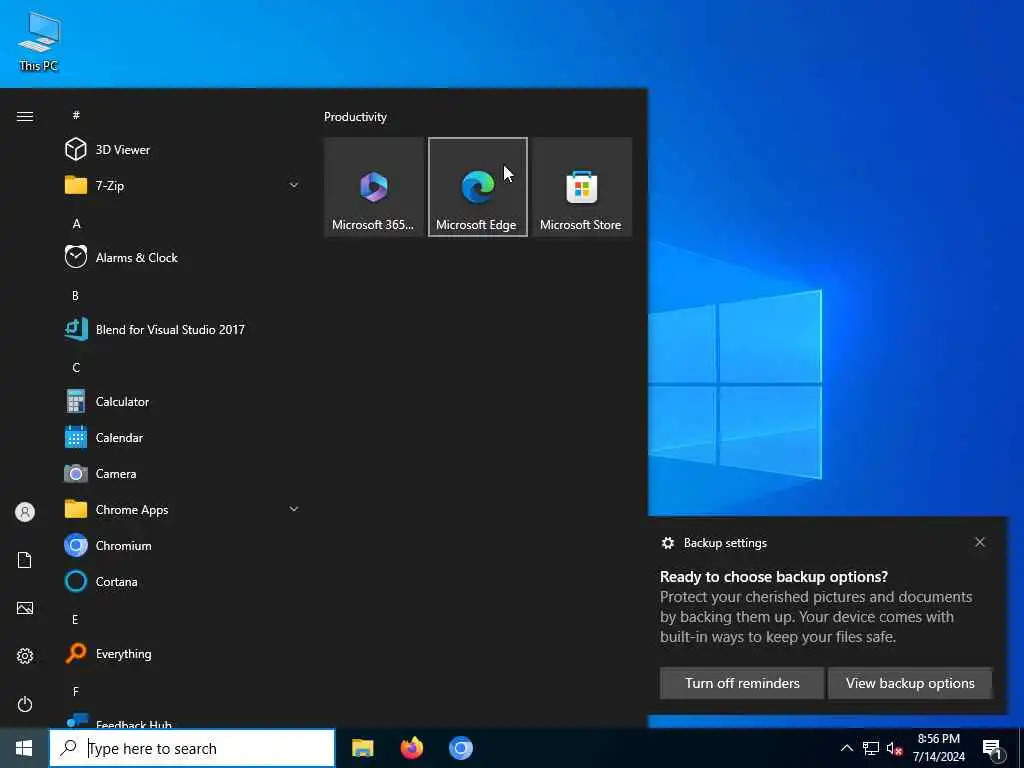The height and width of the screenshot is (768, 1024).
Task: Launch Chromium from the app list
Action: (x=182, y=545)
